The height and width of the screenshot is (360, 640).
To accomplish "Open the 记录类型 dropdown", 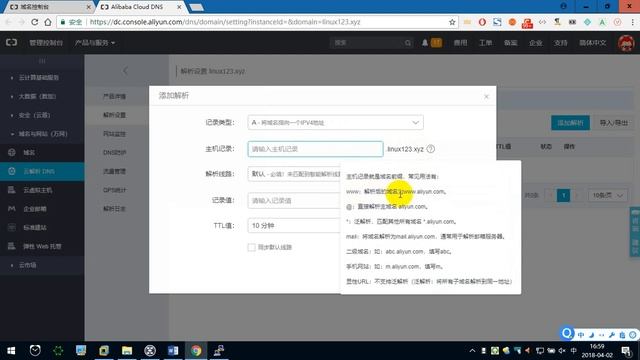I will [335, 122].
